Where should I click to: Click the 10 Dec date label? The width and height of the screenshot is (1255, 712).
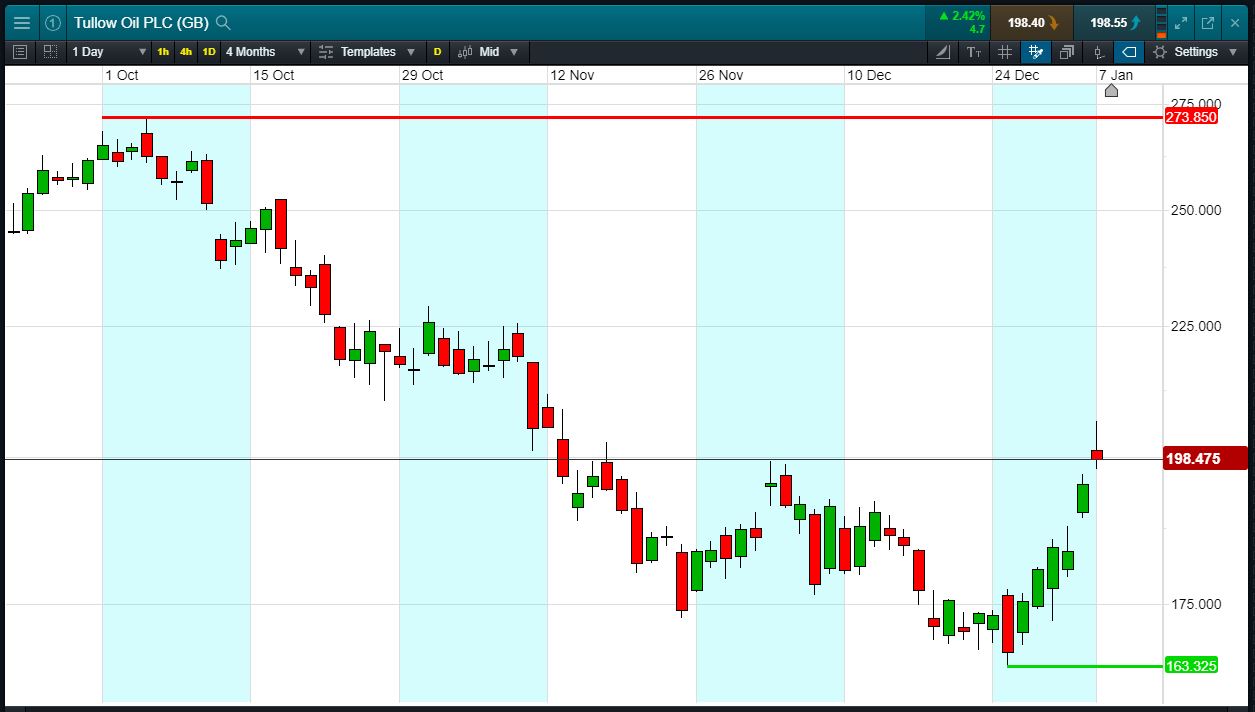[869, 75]
